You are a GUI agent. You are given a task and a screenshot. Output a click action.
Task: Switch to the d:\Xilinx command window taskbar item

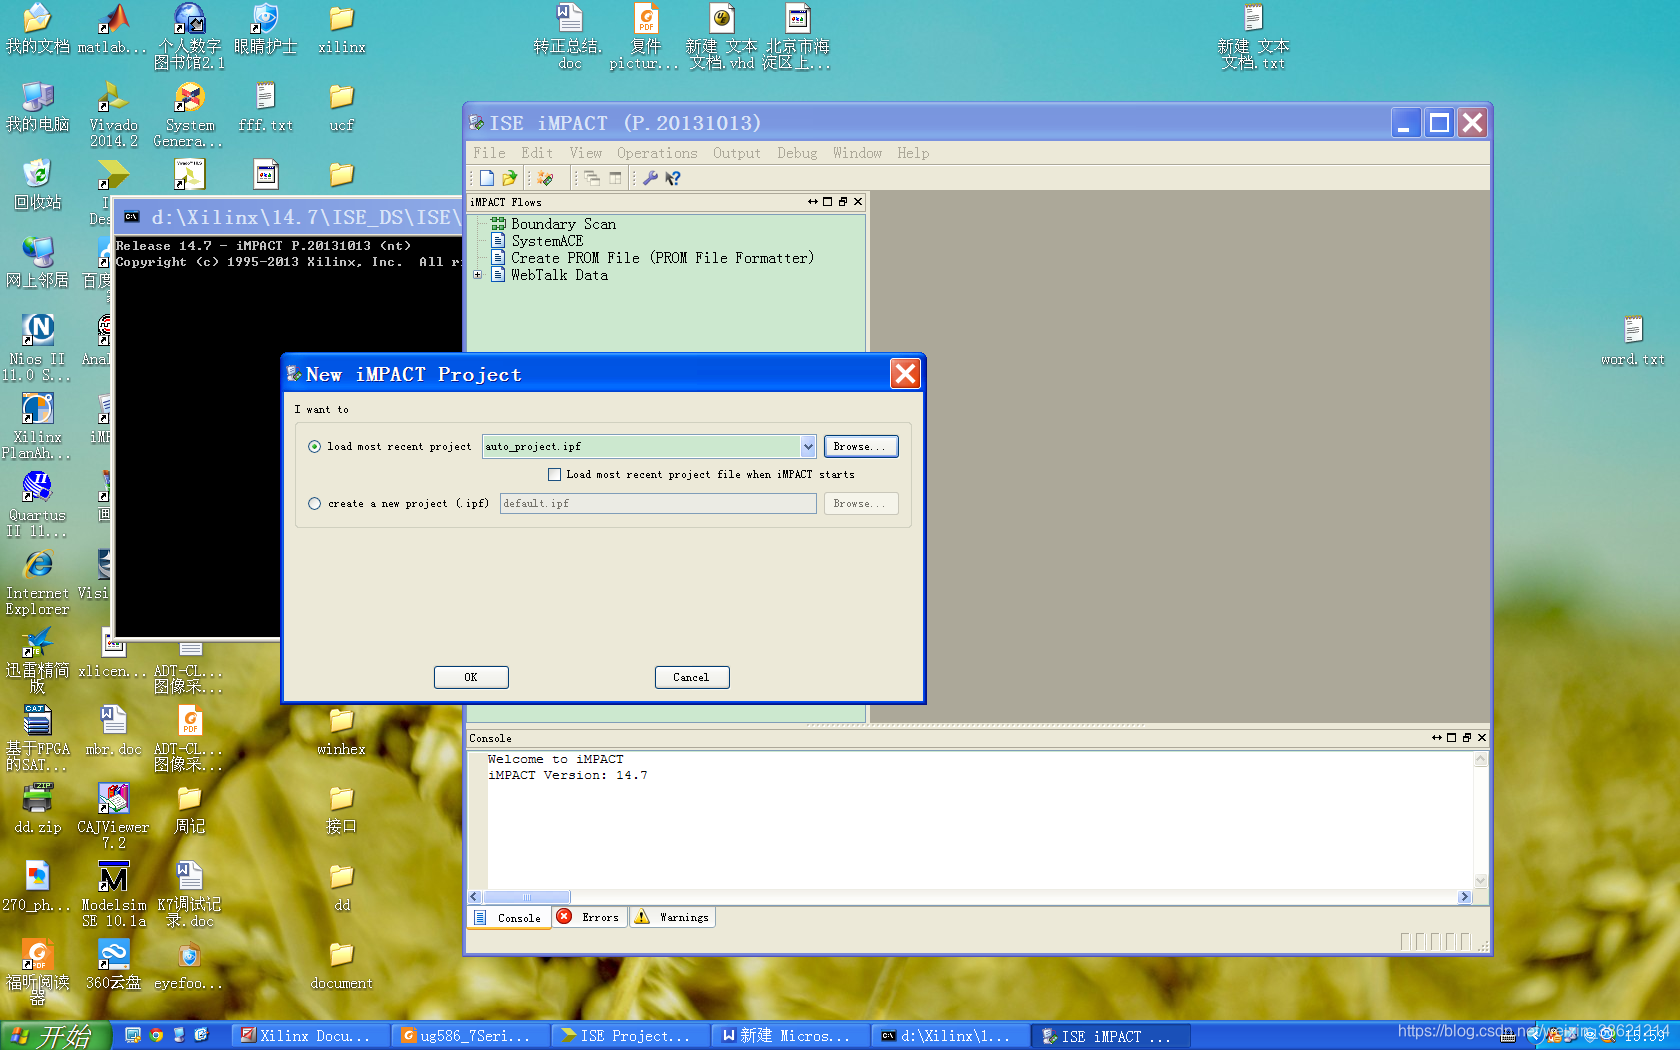point(950,1036)
